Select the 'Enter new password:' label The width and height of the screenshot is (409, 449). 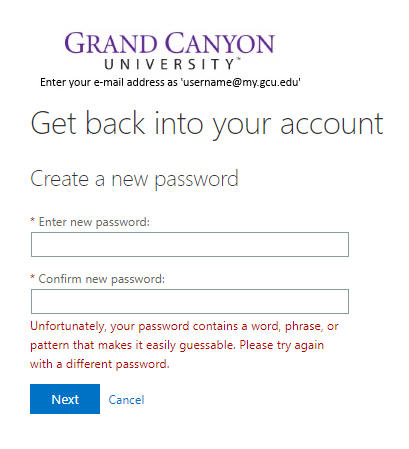(94, 222)
